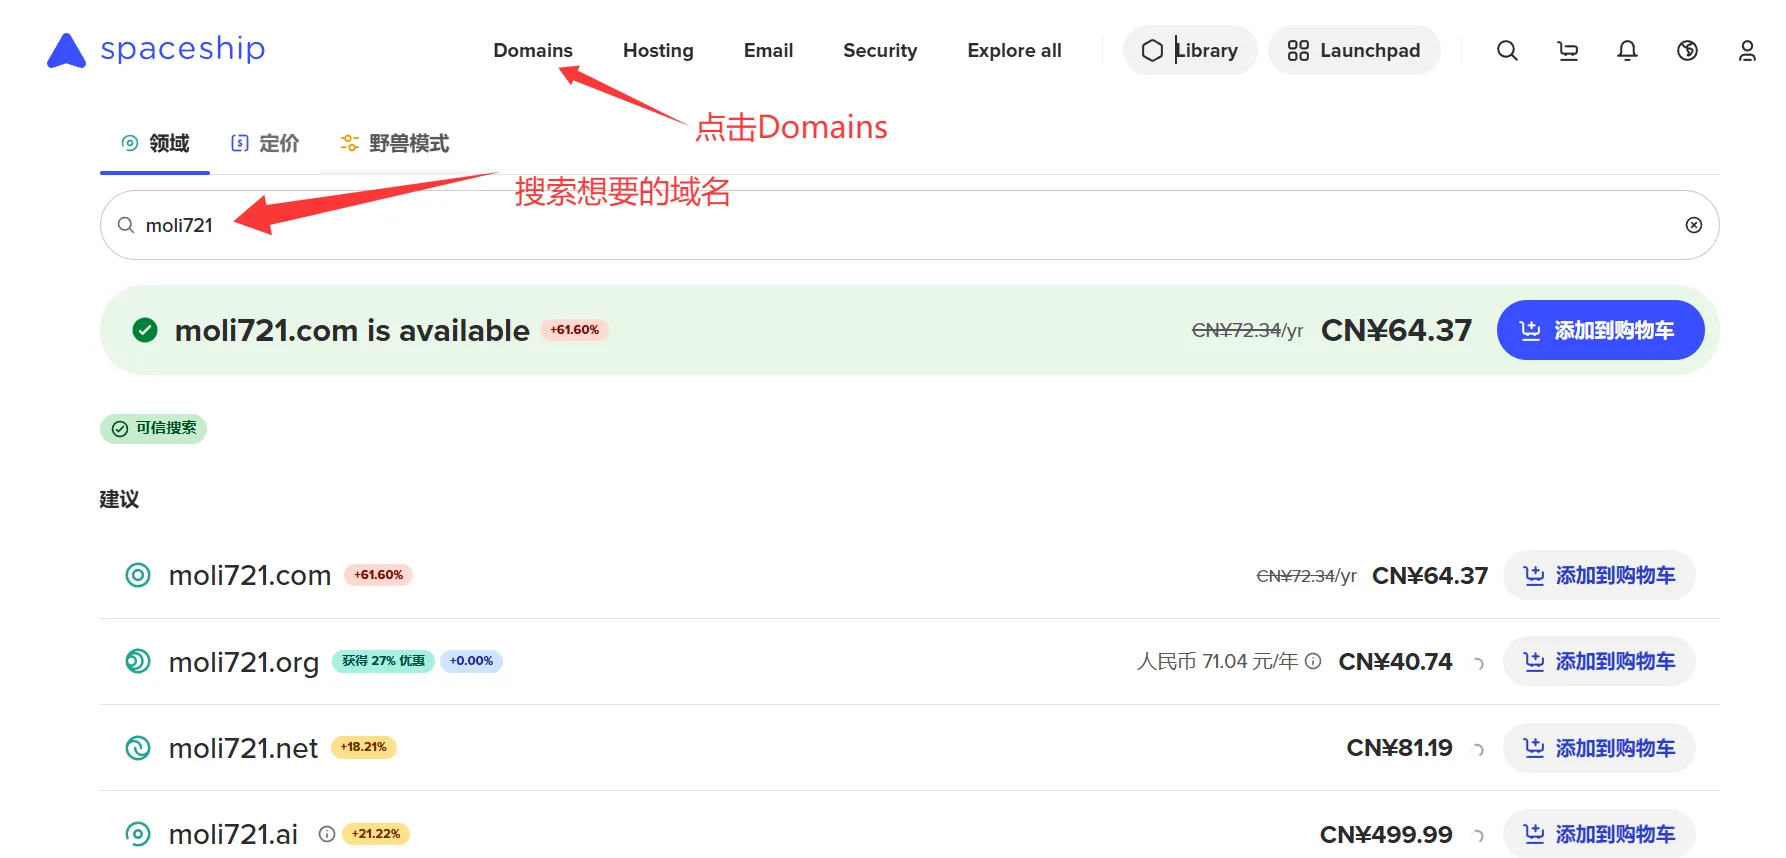
Task: Click the CN¥40.74 price
Action: (1395, 662)
